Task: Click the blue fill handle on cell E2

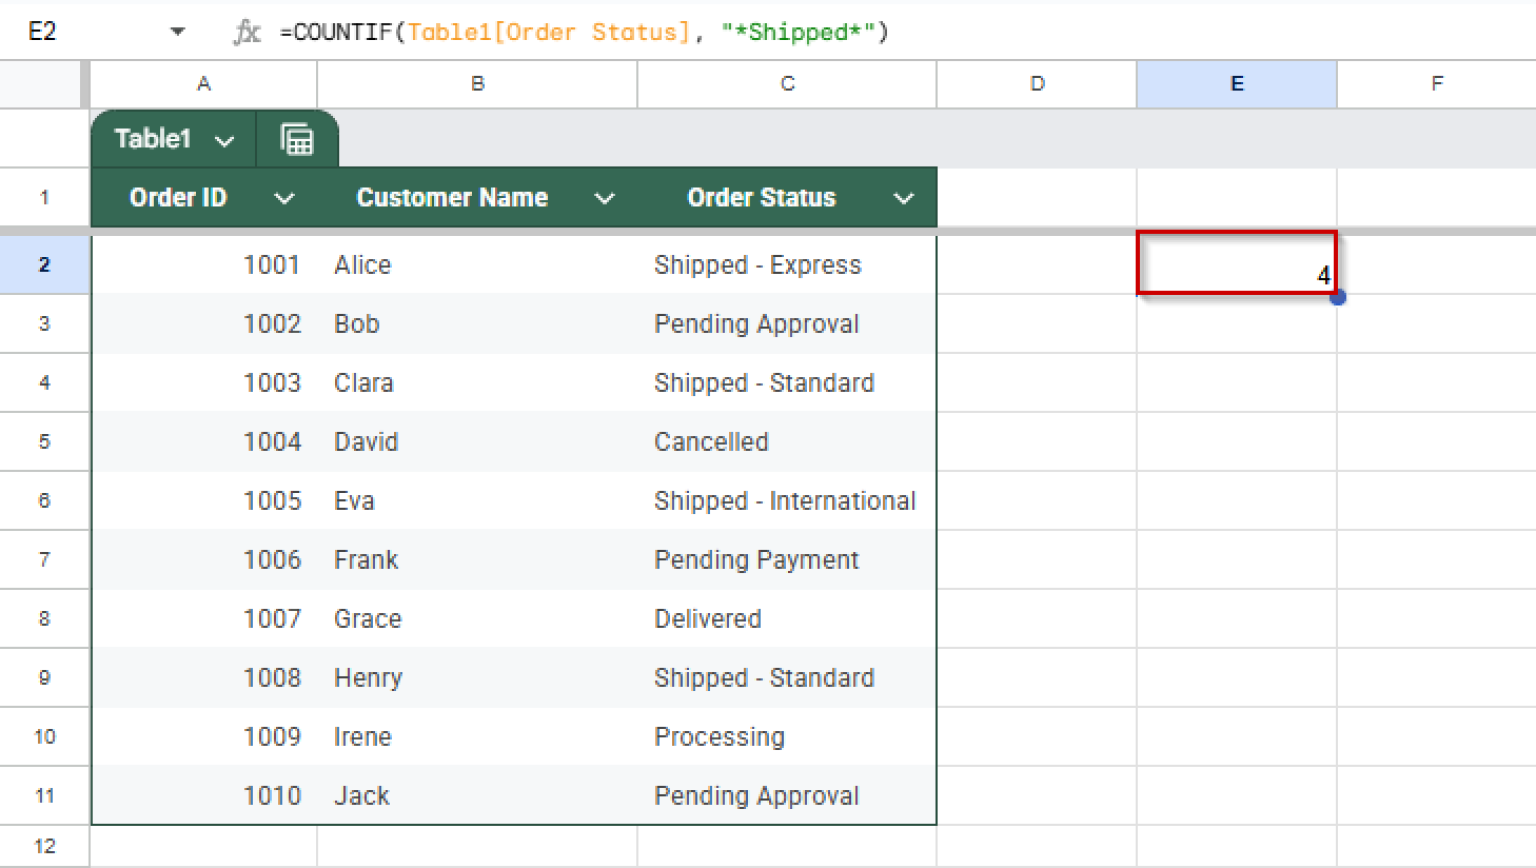Action: coord(1338,297)
